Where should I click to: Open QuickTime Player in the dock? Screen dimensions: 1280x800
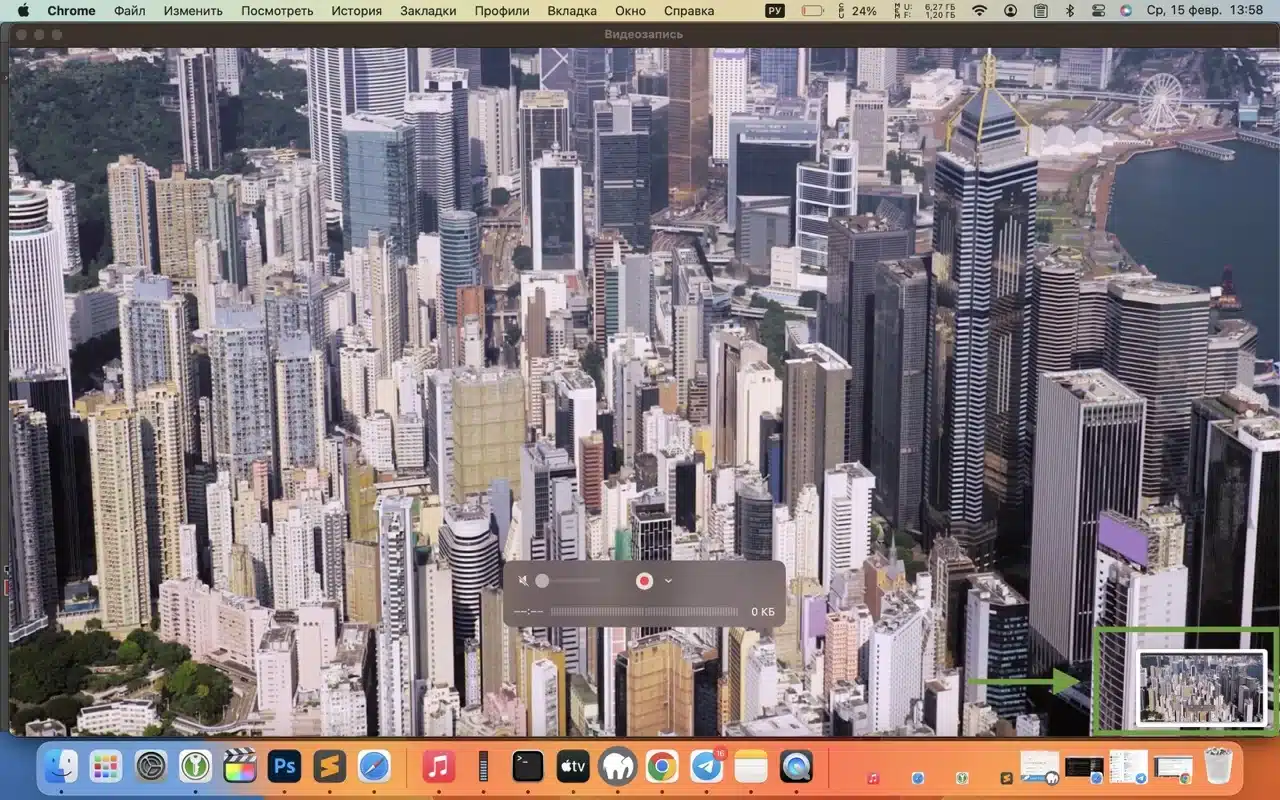tap(796, 767)
